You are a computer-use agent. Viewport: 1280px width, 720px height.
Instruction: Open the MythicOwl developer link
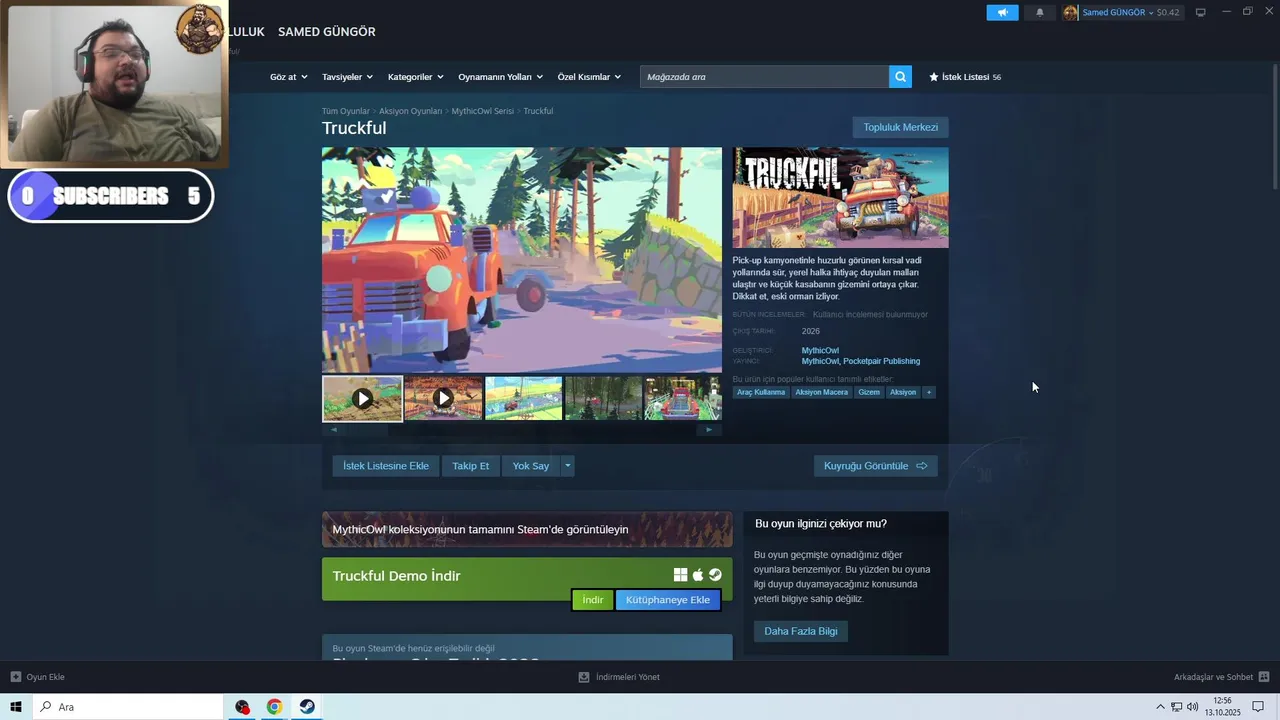[x=820, y=351]
